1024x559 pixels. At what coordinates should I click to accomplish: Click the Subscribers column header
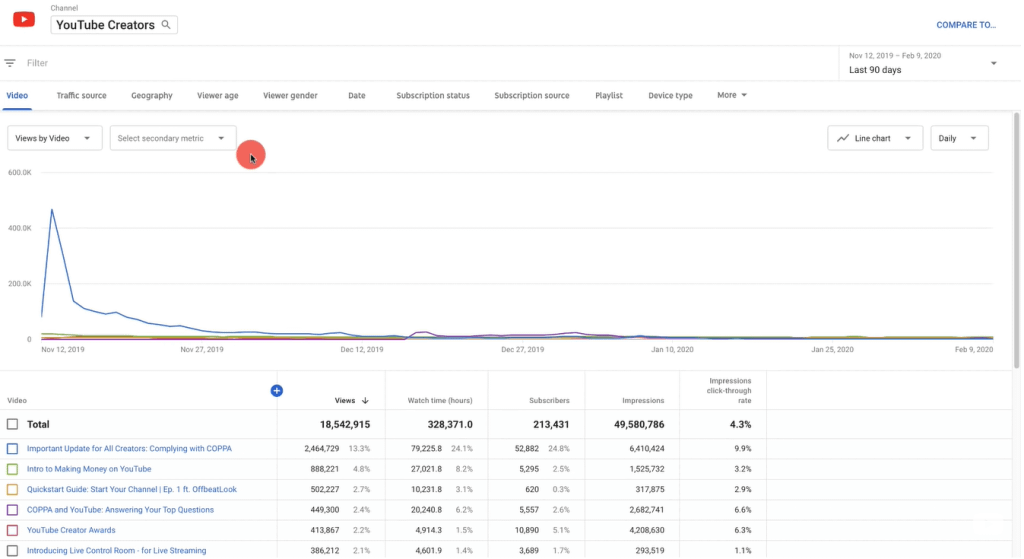[550, 401]
